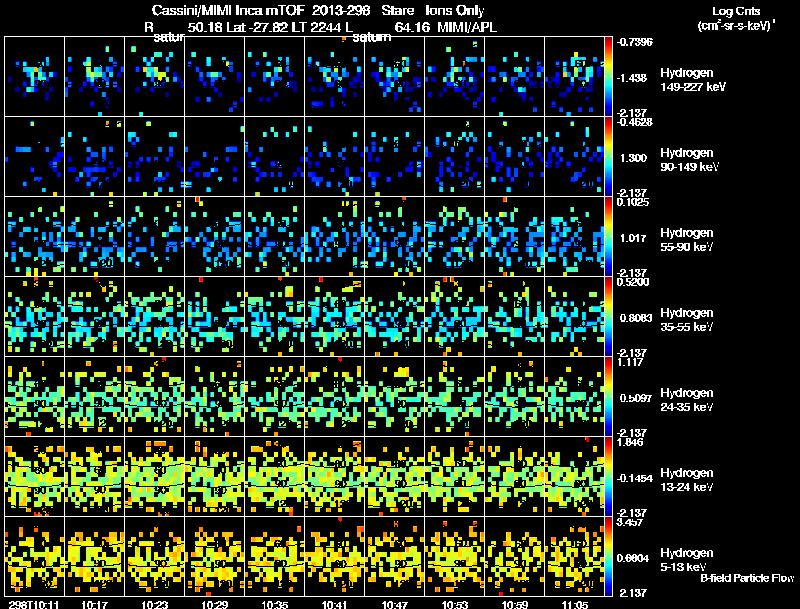Click the "-1.438" color scale value
800x609 pixels.
[632, 78]
